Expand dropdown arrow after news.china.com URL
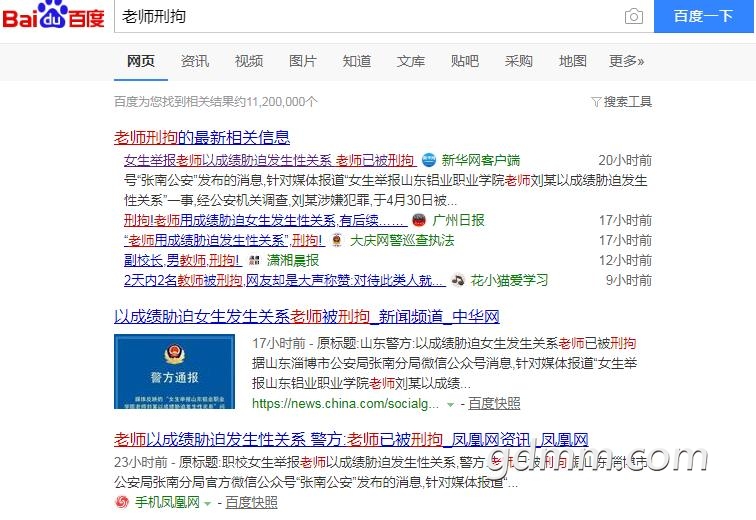The image size is (756, 520). click(x=450, y=405)
